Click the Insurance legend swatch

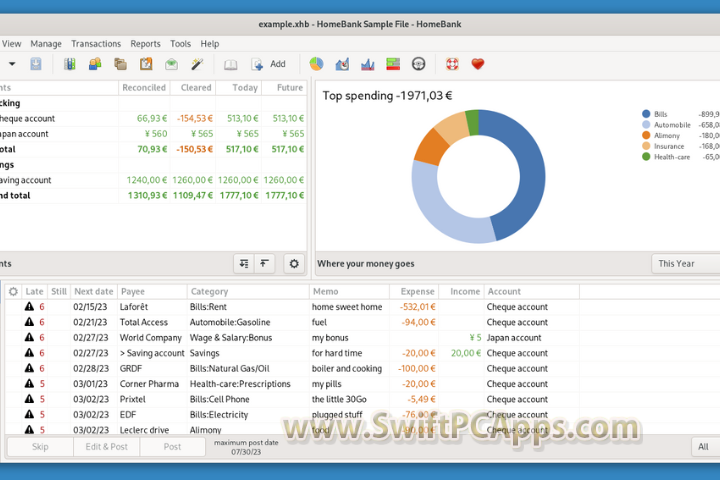pos(646,146)
